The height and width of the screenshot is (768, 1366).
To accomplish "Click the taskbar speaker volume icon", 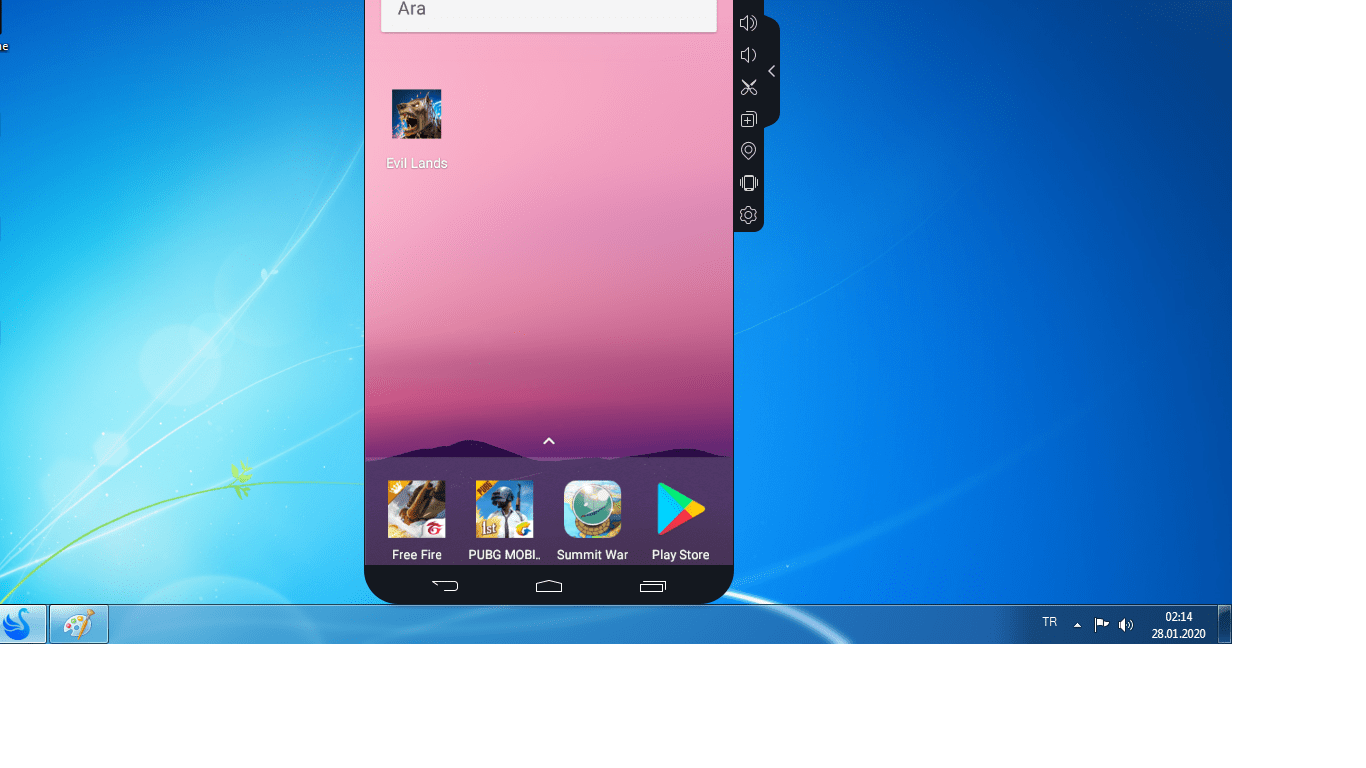I will point(1126,625).
